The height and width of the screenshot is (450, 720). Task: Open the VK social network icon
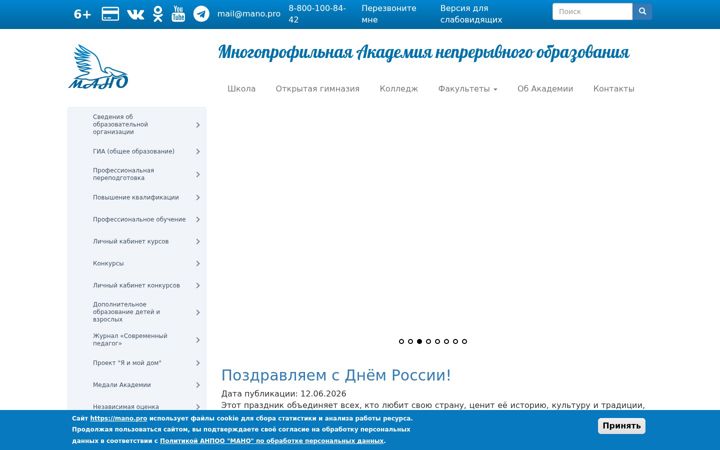(135, 14)
